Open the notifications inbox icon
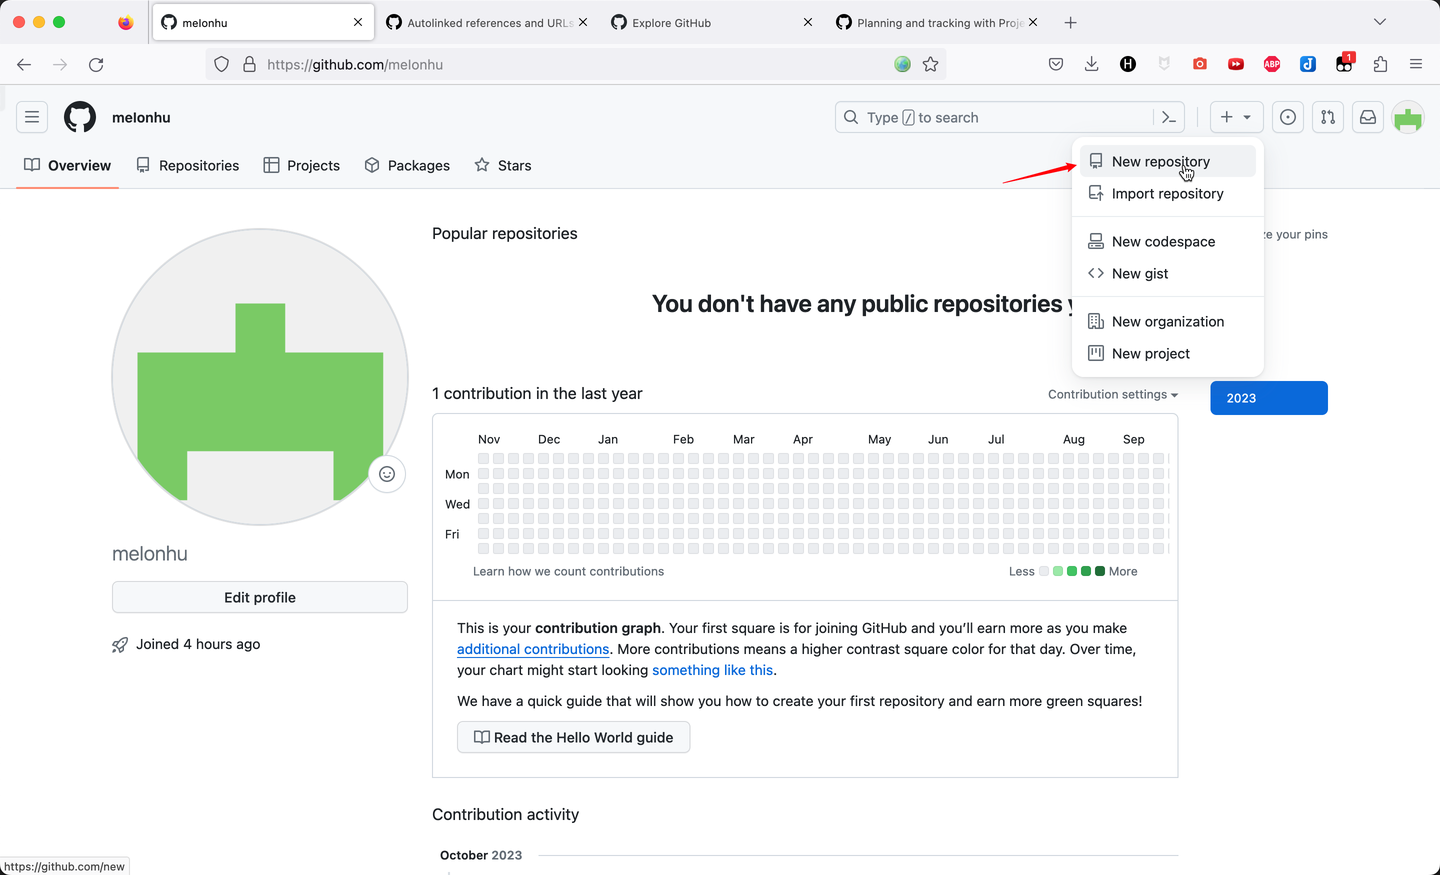1440x875 pixels. tap(1368, 117)
